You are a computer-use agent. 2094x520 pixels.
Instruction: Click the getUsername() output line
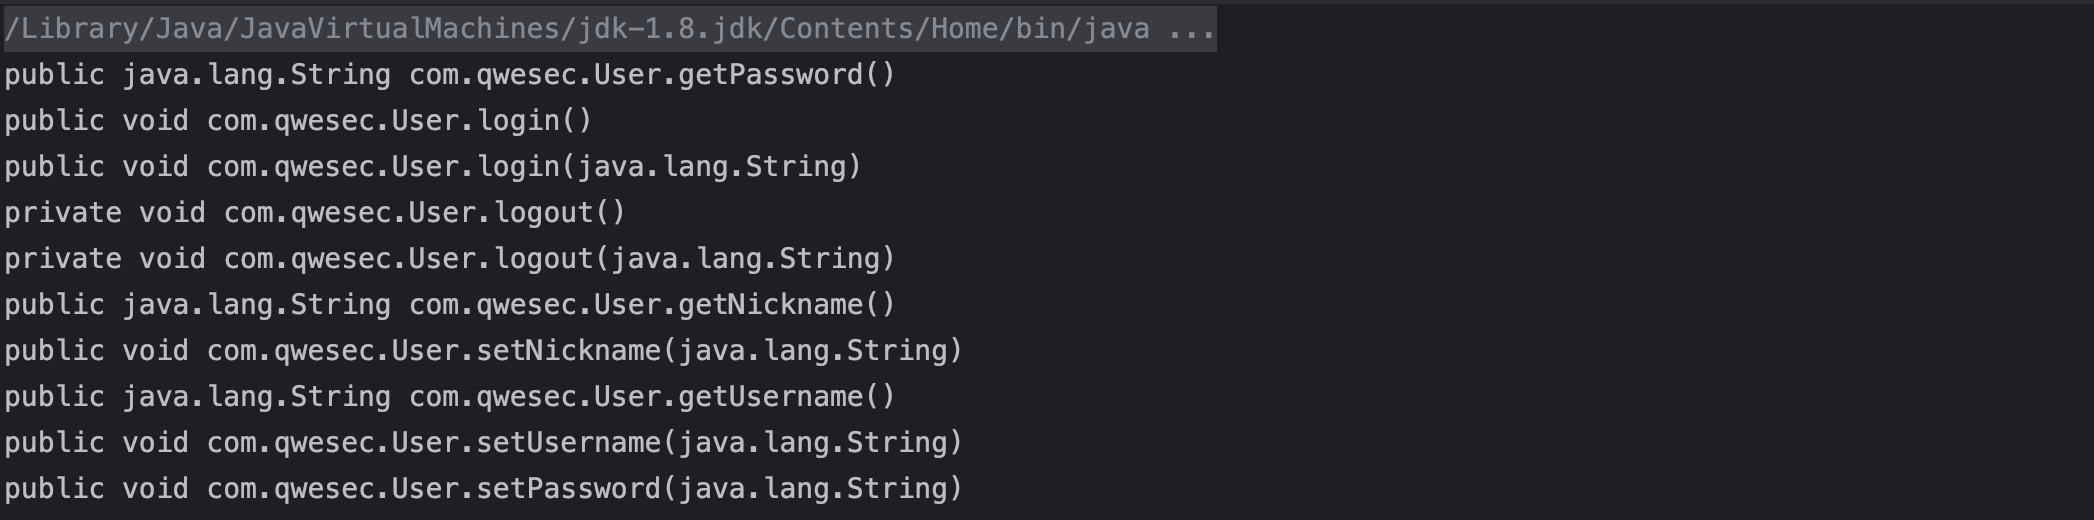click(x=450, y=397)
